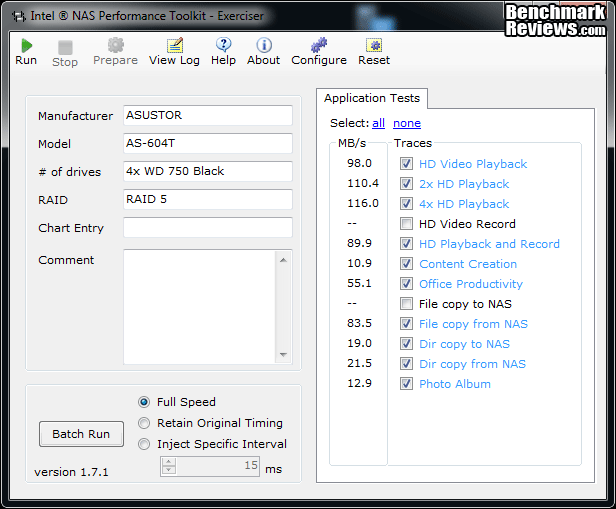Click the HD Video Record trace label

(467, 224)
